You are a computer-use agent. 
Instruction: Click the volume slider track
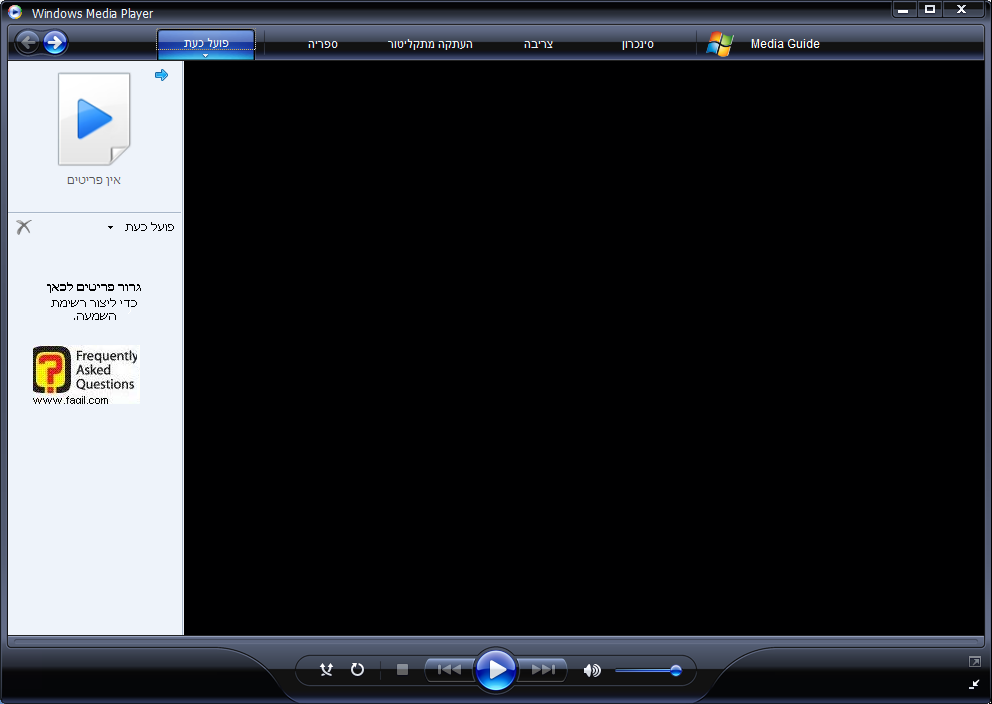coord(645,671)
